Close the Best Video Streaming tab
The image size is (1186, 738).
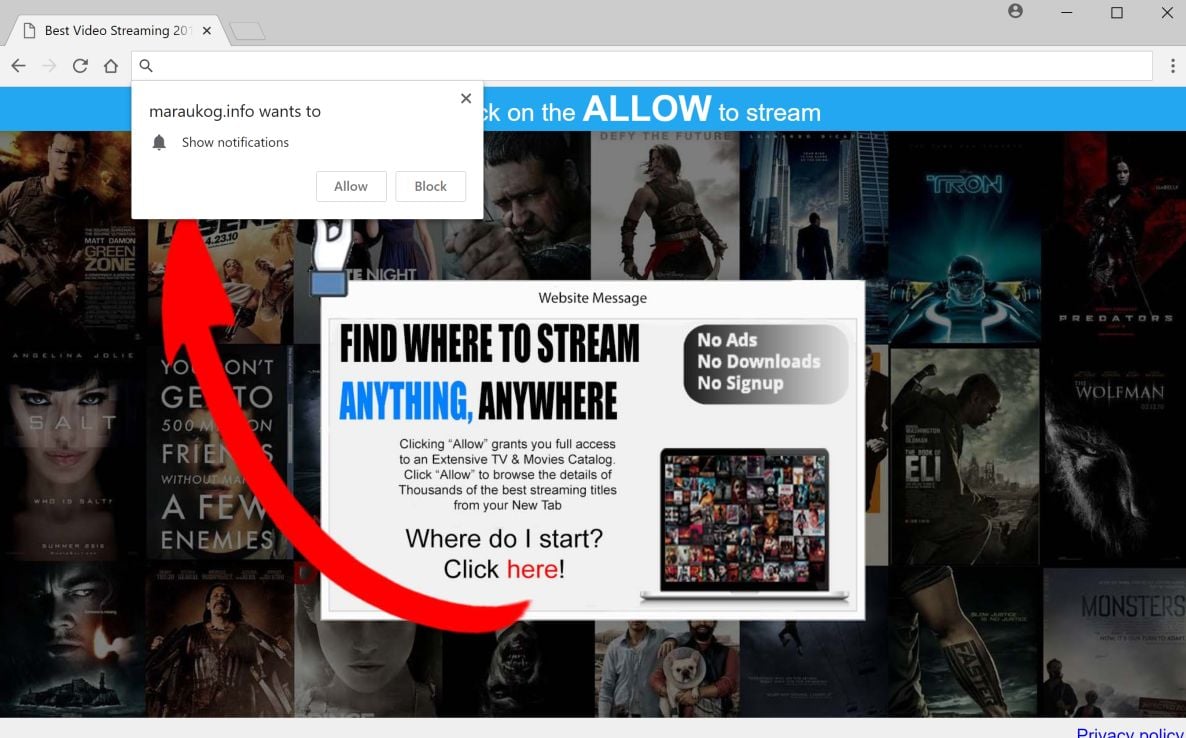click(206, 30)
